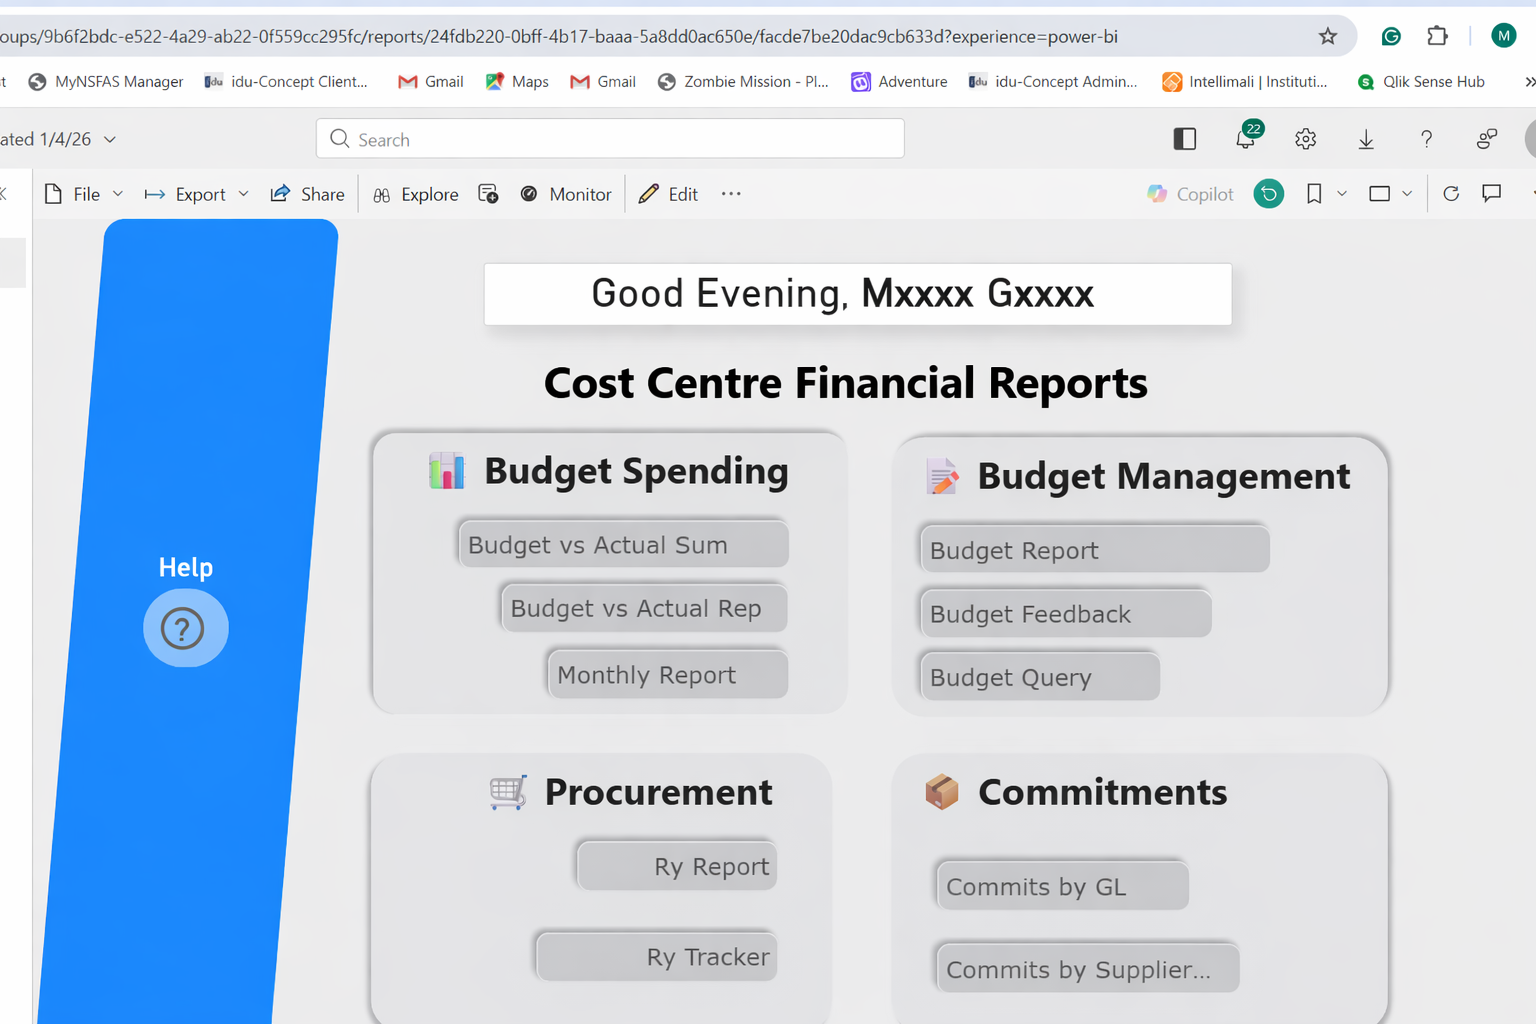Open Copilot in the report toolbar
This screenshot has width=1536, height=1024.
[1190, 194]
